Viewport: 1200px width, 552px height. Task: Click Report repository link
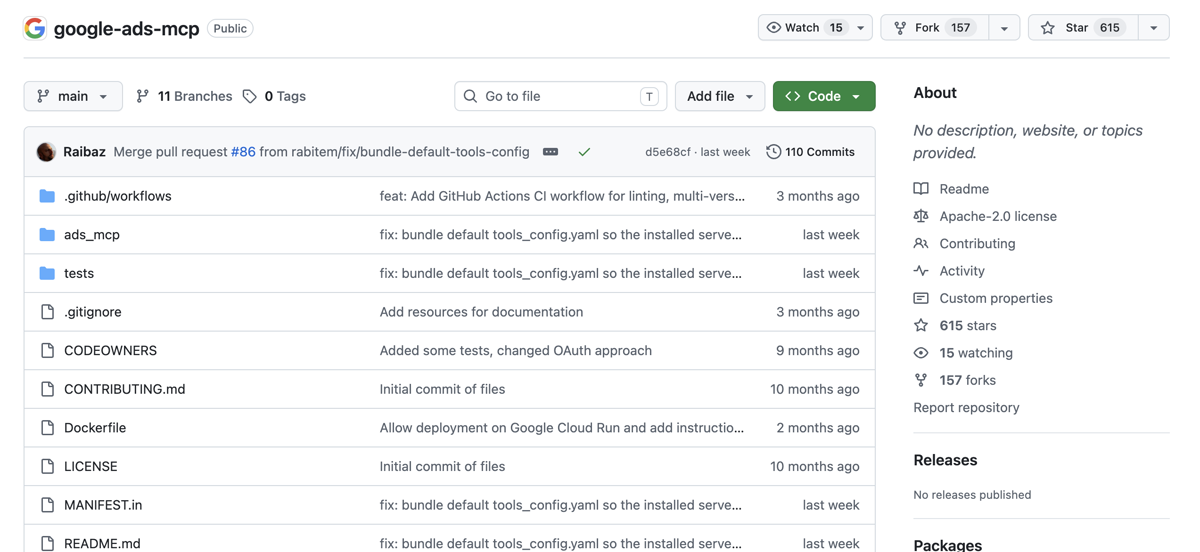click(966, 407)
